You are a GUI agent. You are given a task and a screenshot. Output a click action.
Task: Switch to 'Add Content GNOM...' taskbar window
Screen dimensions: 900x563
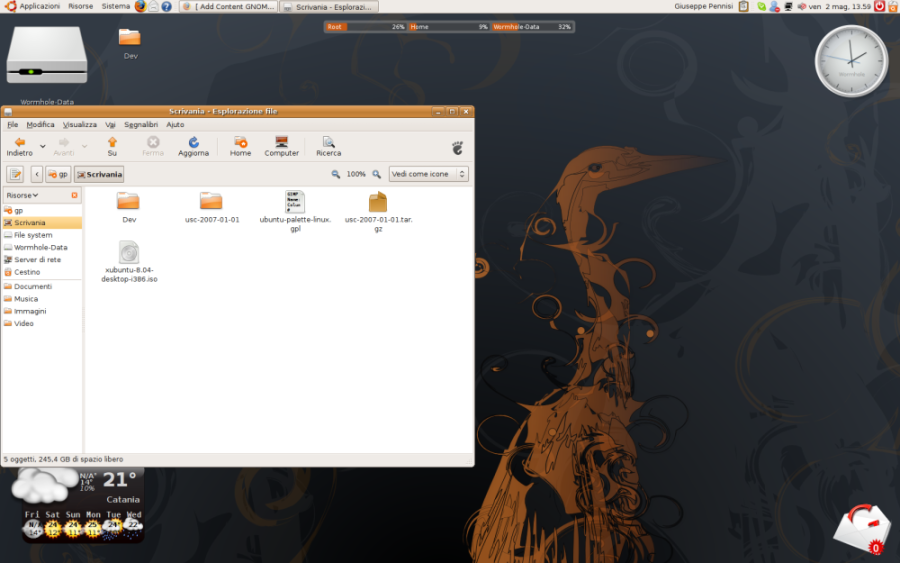(228, 7)
